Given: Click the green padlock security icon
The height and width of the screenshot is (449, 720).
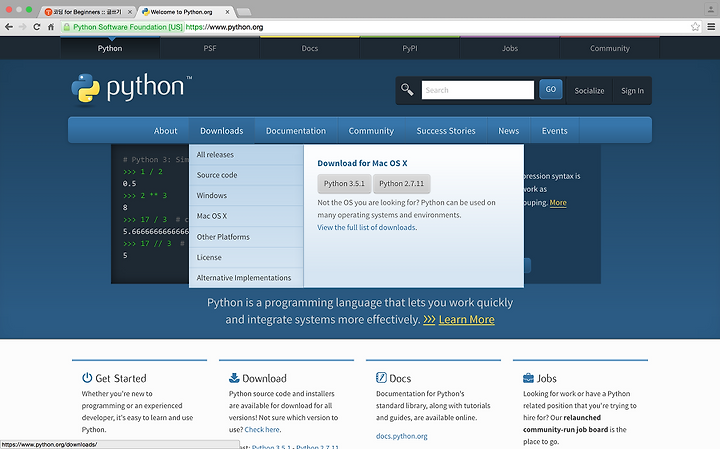Looking at the screenshot, I should tap(67, 27).
